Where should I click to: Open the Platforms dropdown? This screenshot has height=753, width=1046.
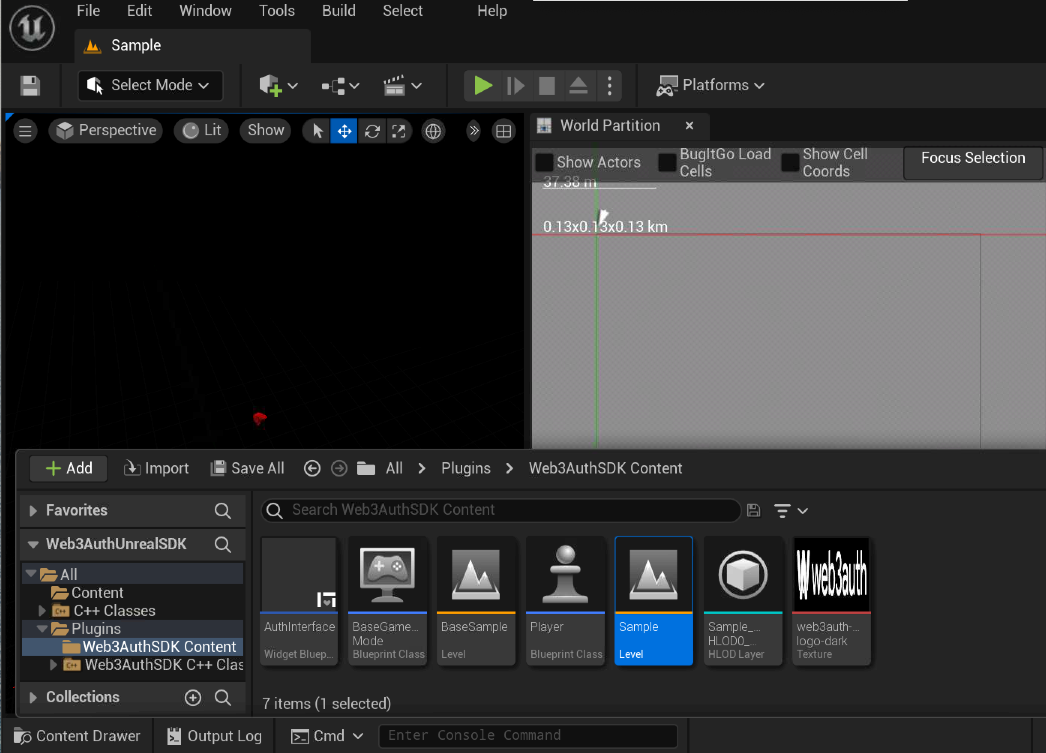pyautogui.click(x=711, y=85)
